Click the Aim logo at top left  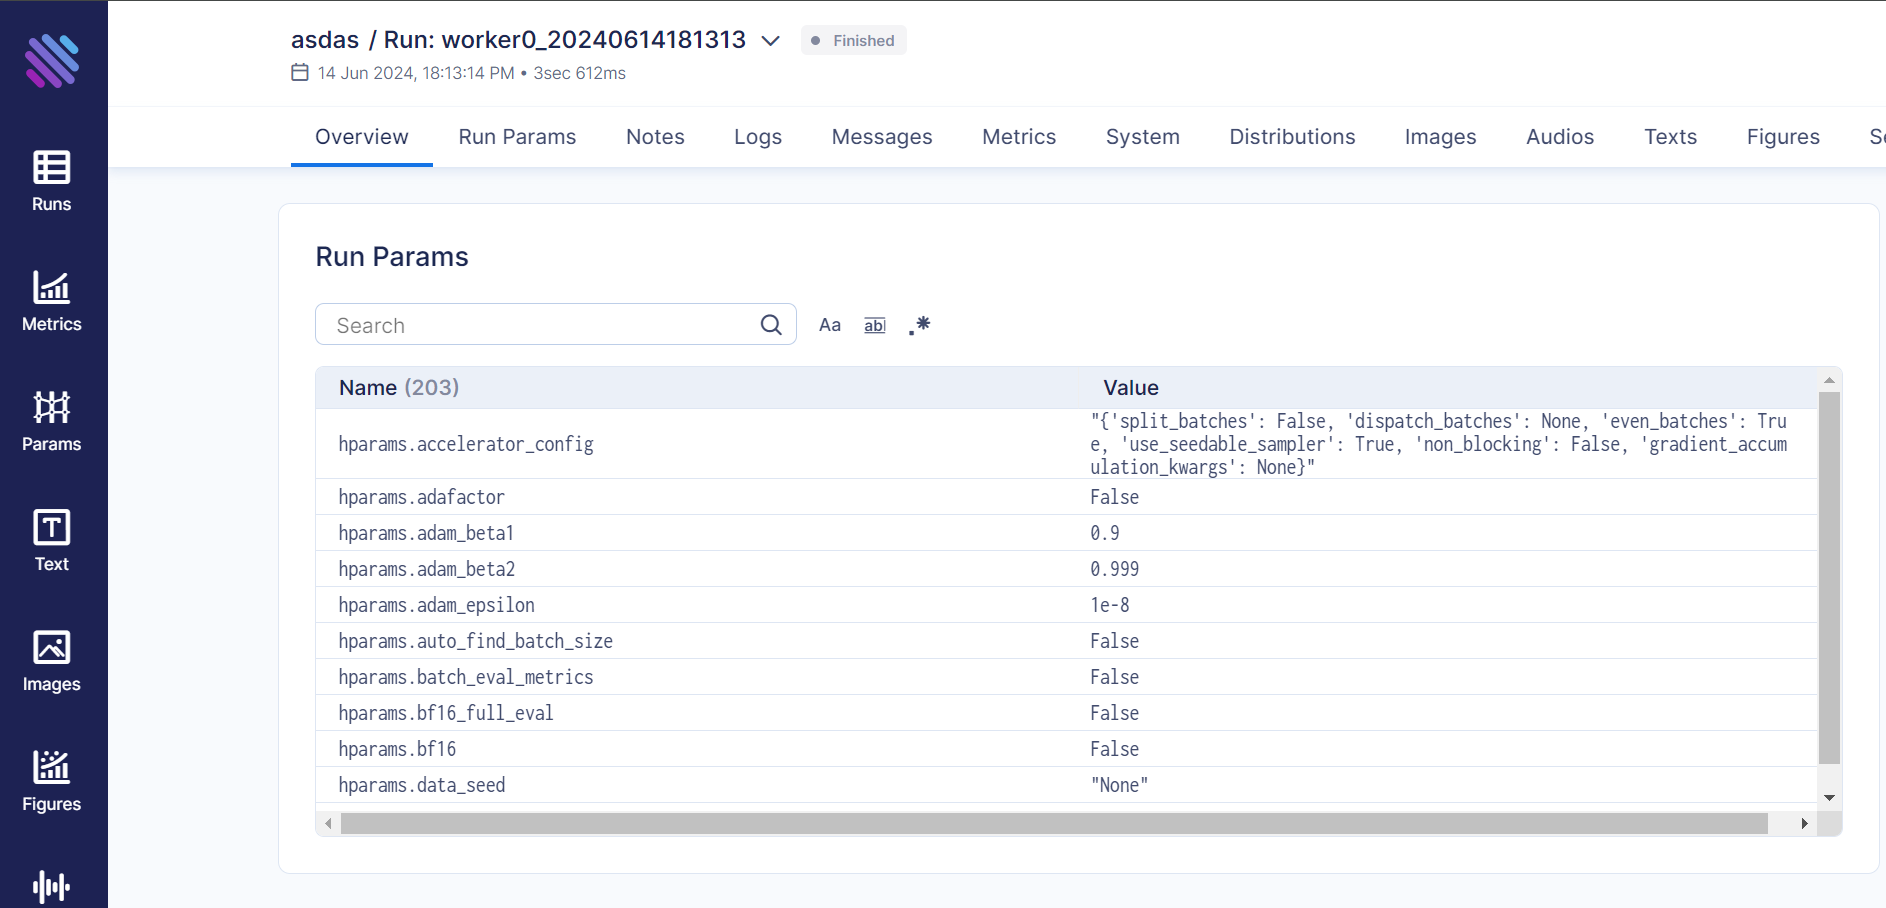pyautogui.click(x=52, y=61)
